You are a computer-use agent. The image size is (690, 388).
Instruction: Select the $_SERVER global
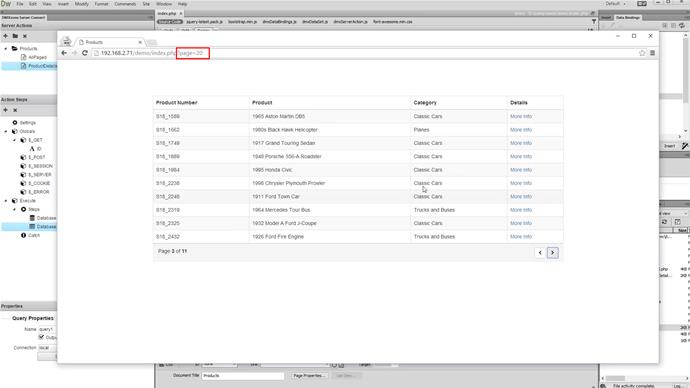[x=36, y=175]
